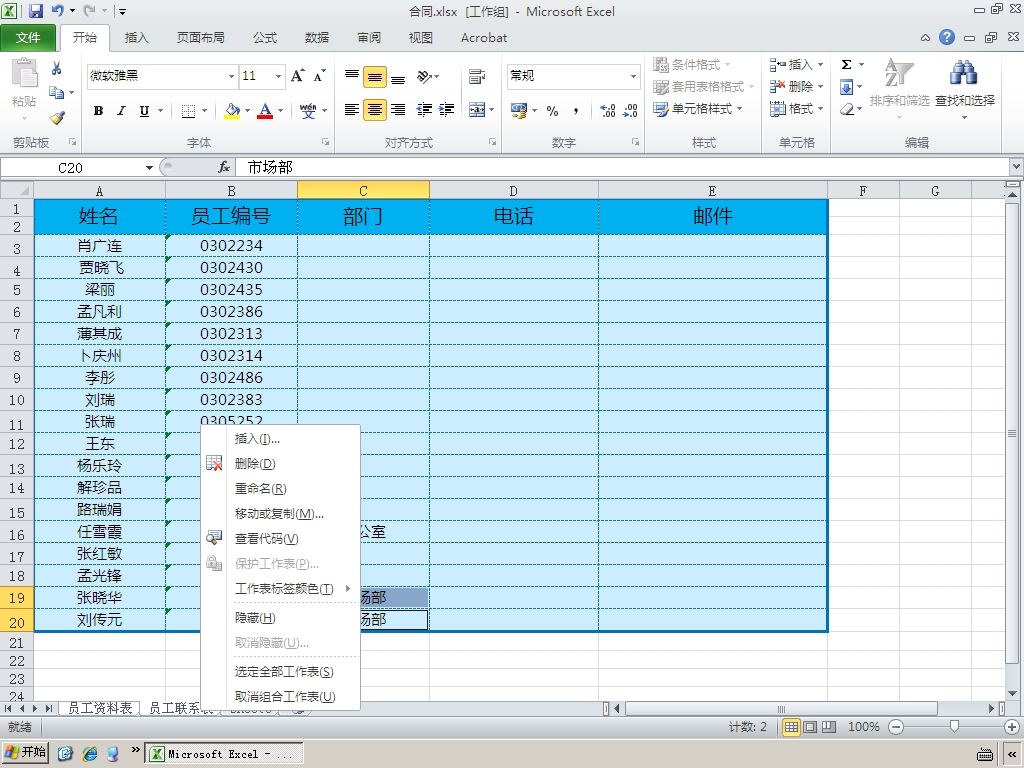Click the Insert Function fx icon
The width and height of the screenshot is (1024, 768).
[224, 167]
